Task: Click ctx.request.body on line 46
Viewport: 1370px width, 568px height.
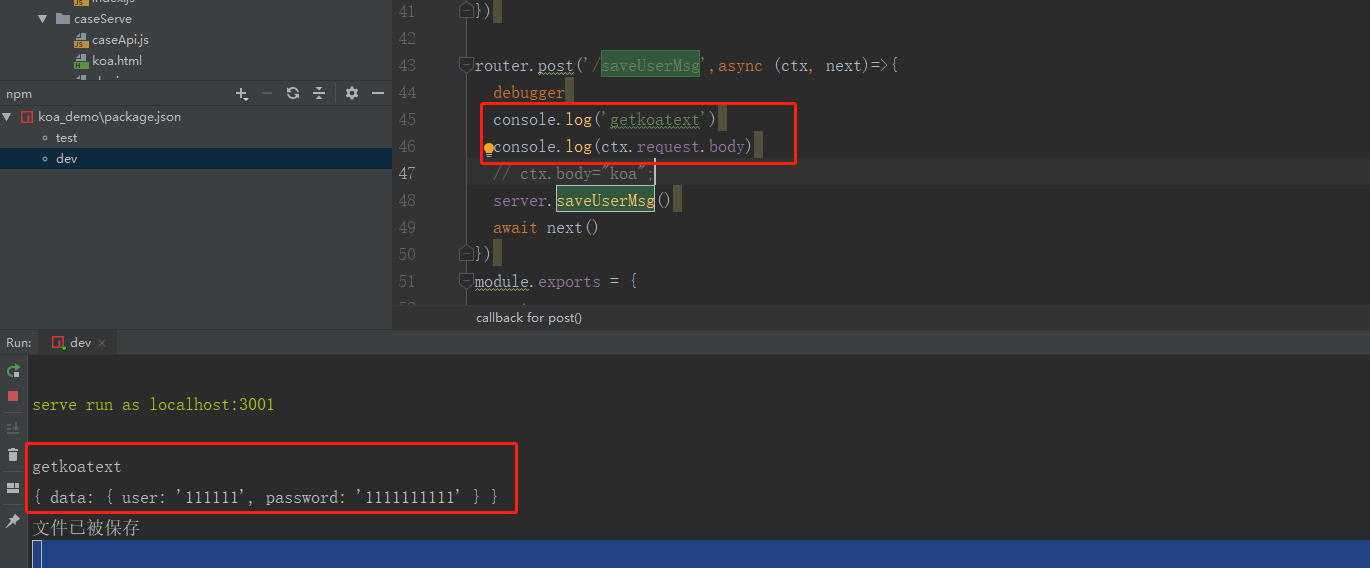Action: [673, 146]
